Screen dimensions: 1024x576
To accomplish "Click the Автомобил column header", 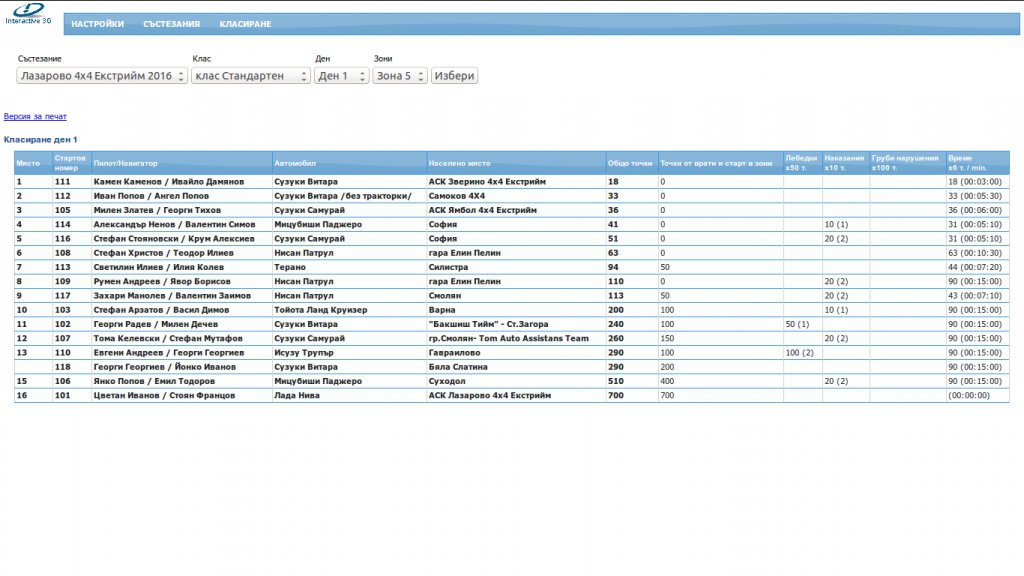I will pyautogui.click(x=349, y=163).
